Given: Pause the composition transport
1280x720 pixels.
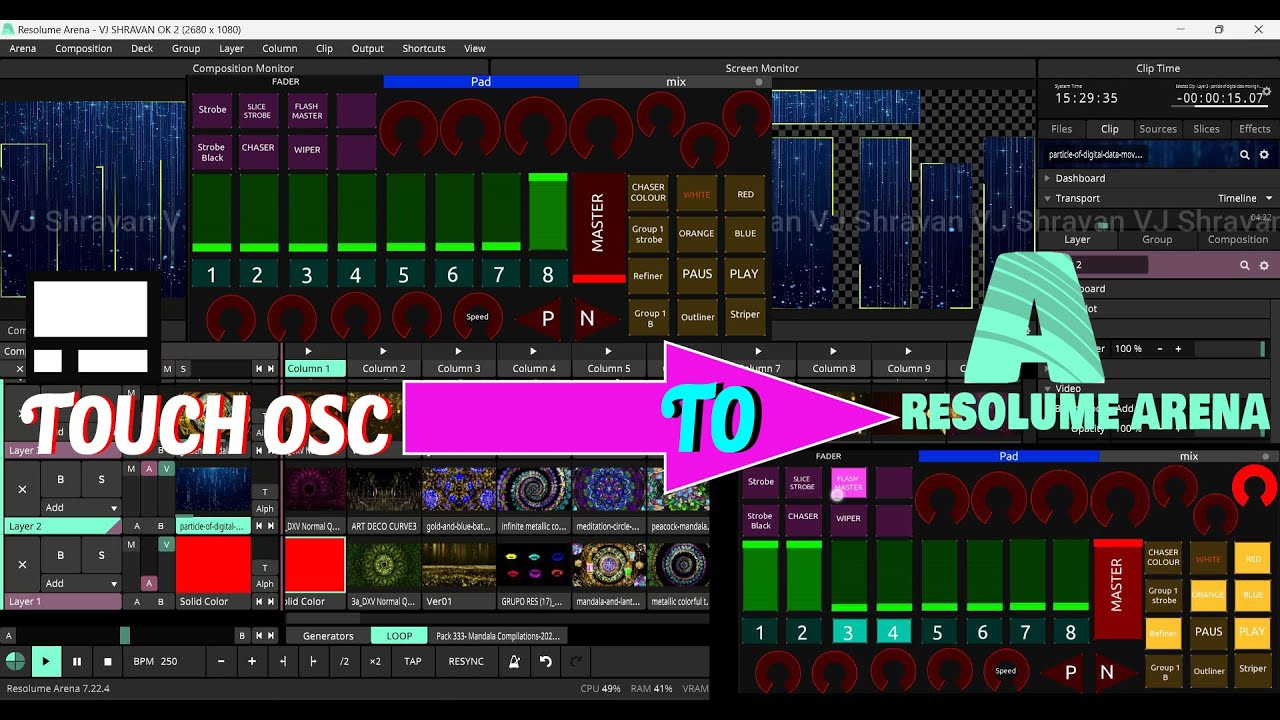Looking at the screenshot, I should (x=77, y=661).
